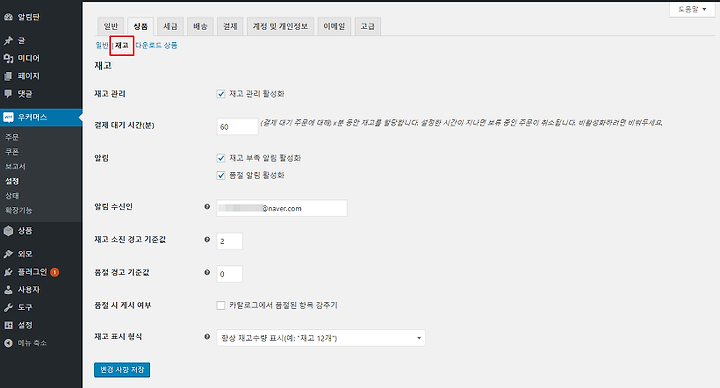Click the media (미디어) icon in sidebar

pos(8,58)
